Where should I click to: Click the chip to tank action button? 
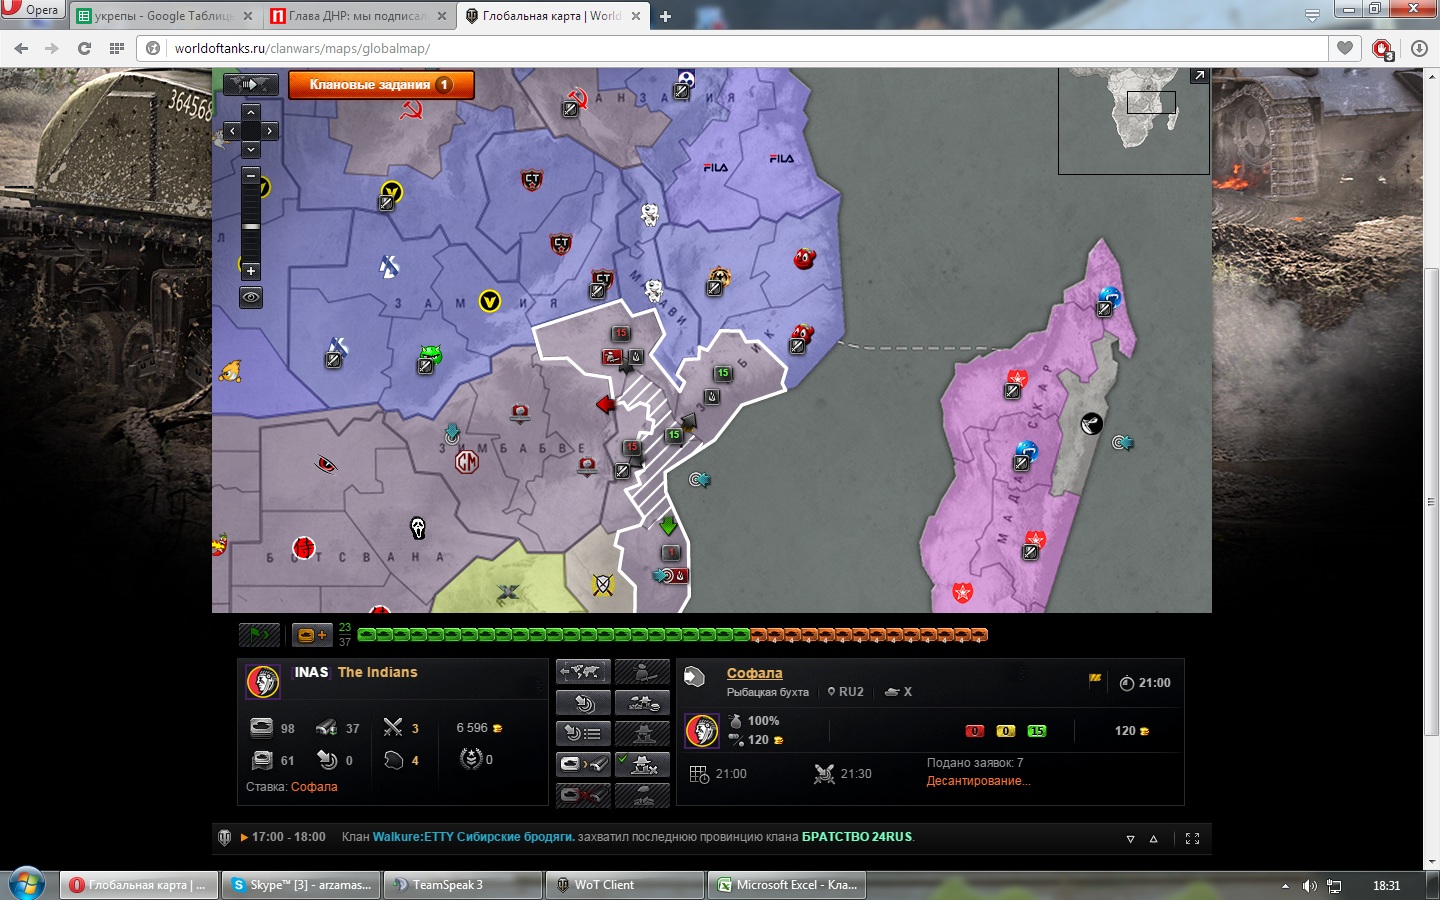[583, 765]
